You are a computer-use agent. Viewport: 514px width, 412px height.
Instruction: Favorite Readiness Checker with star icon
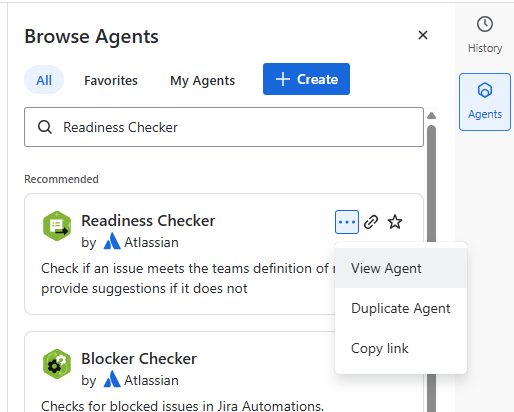(x=395, y=222)
